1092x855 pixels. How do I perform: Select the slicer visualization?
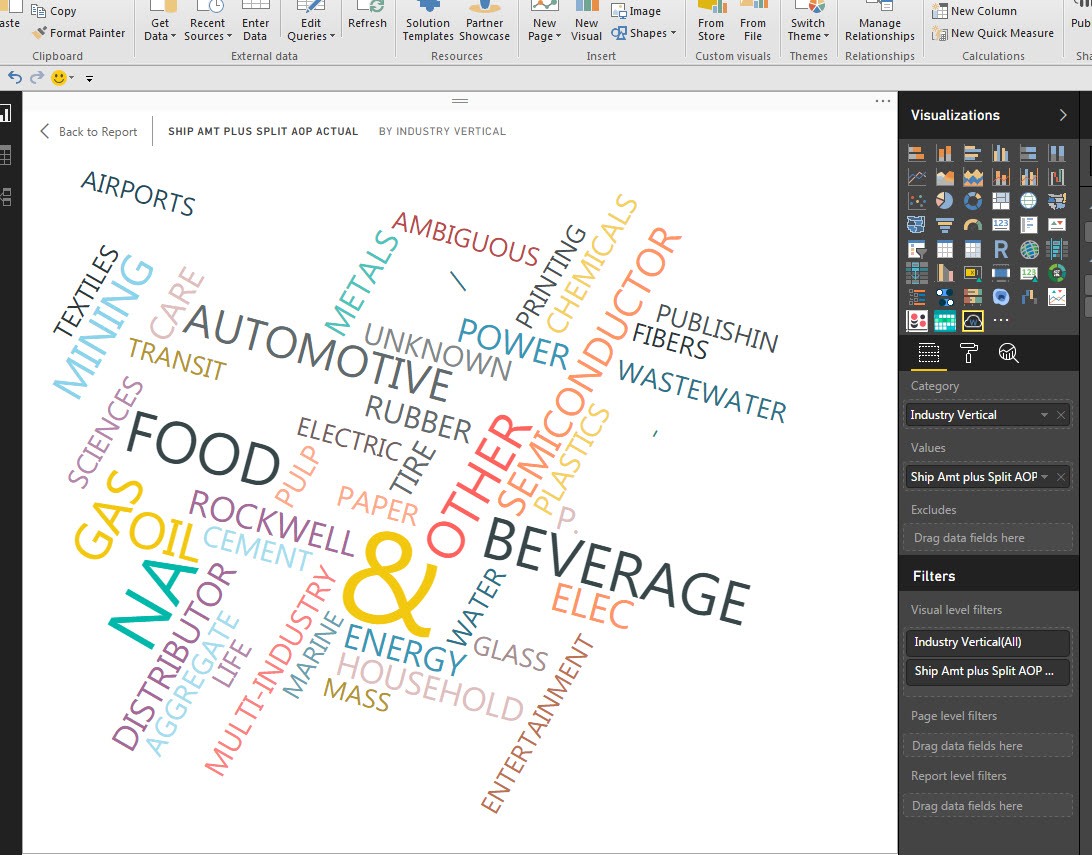pyautogui.click(x=916, y=249)
